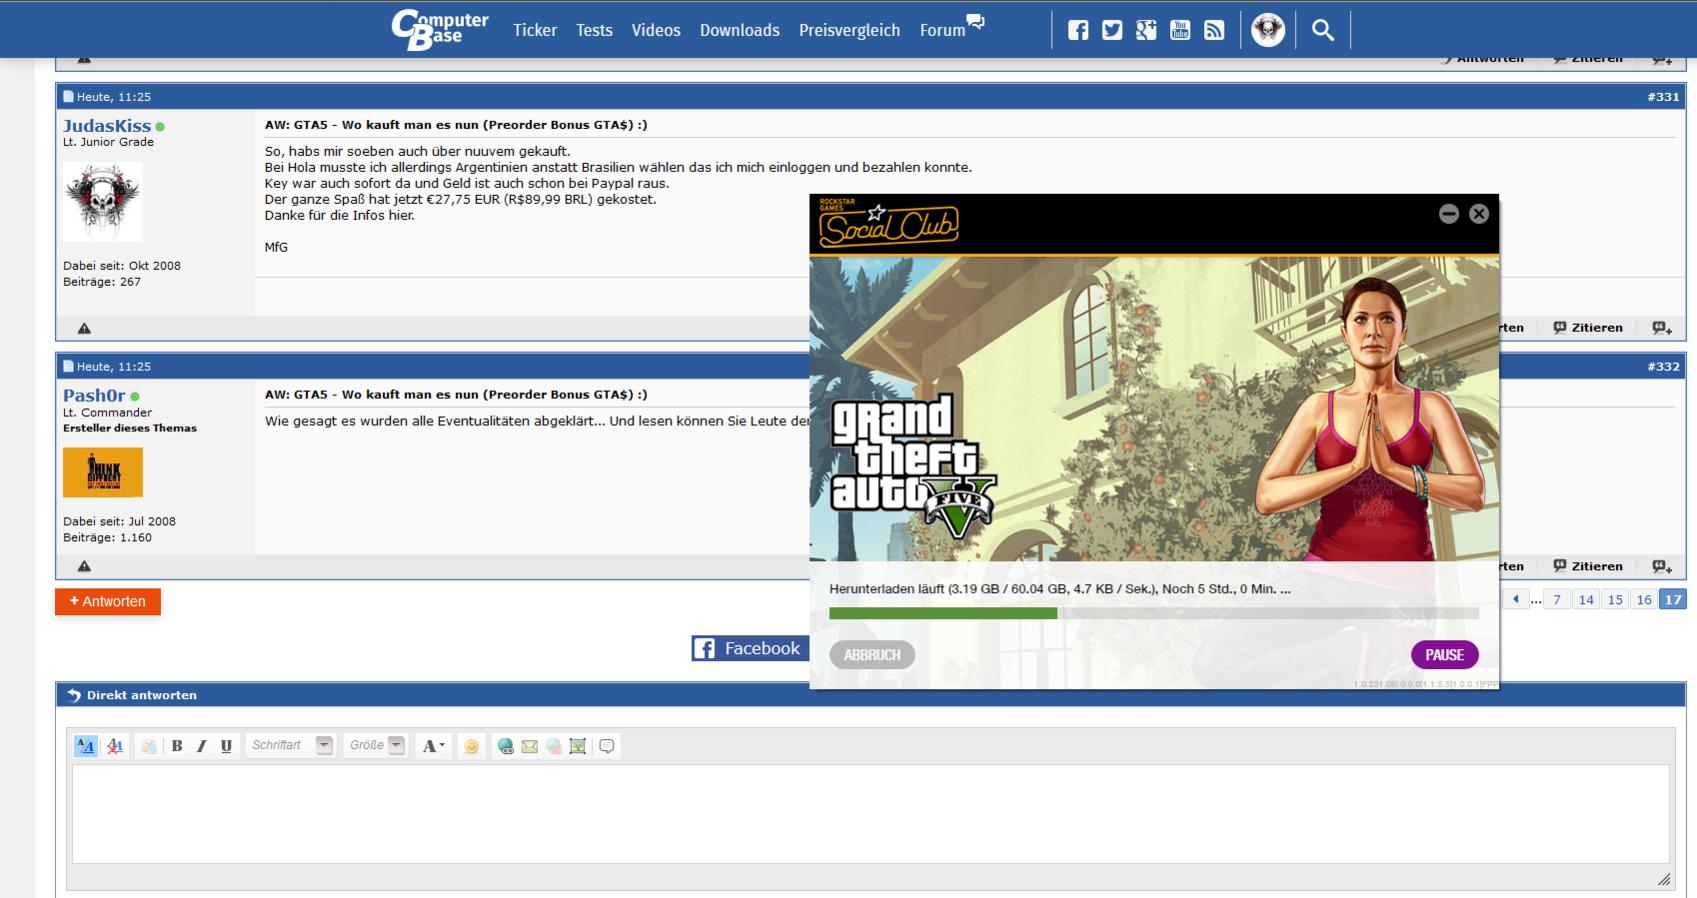Viewport: 1697px width, 898px height.
Task: Go to page 14 of the thread
Action: [1586, 600]
